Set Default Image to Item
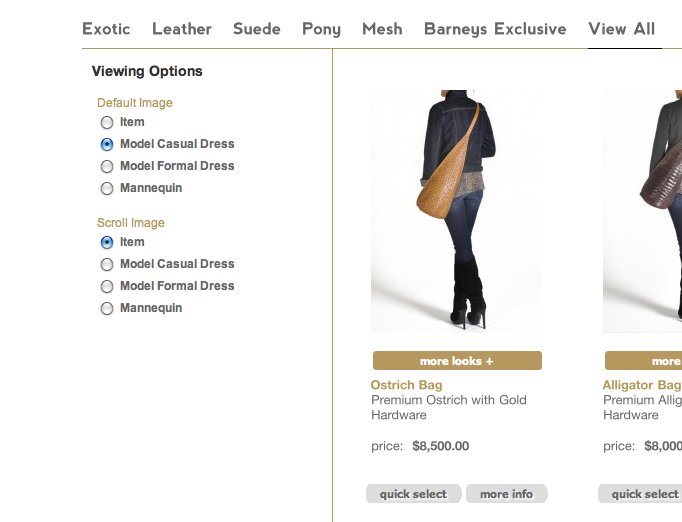682x522 pixels. tap(107, 123)
